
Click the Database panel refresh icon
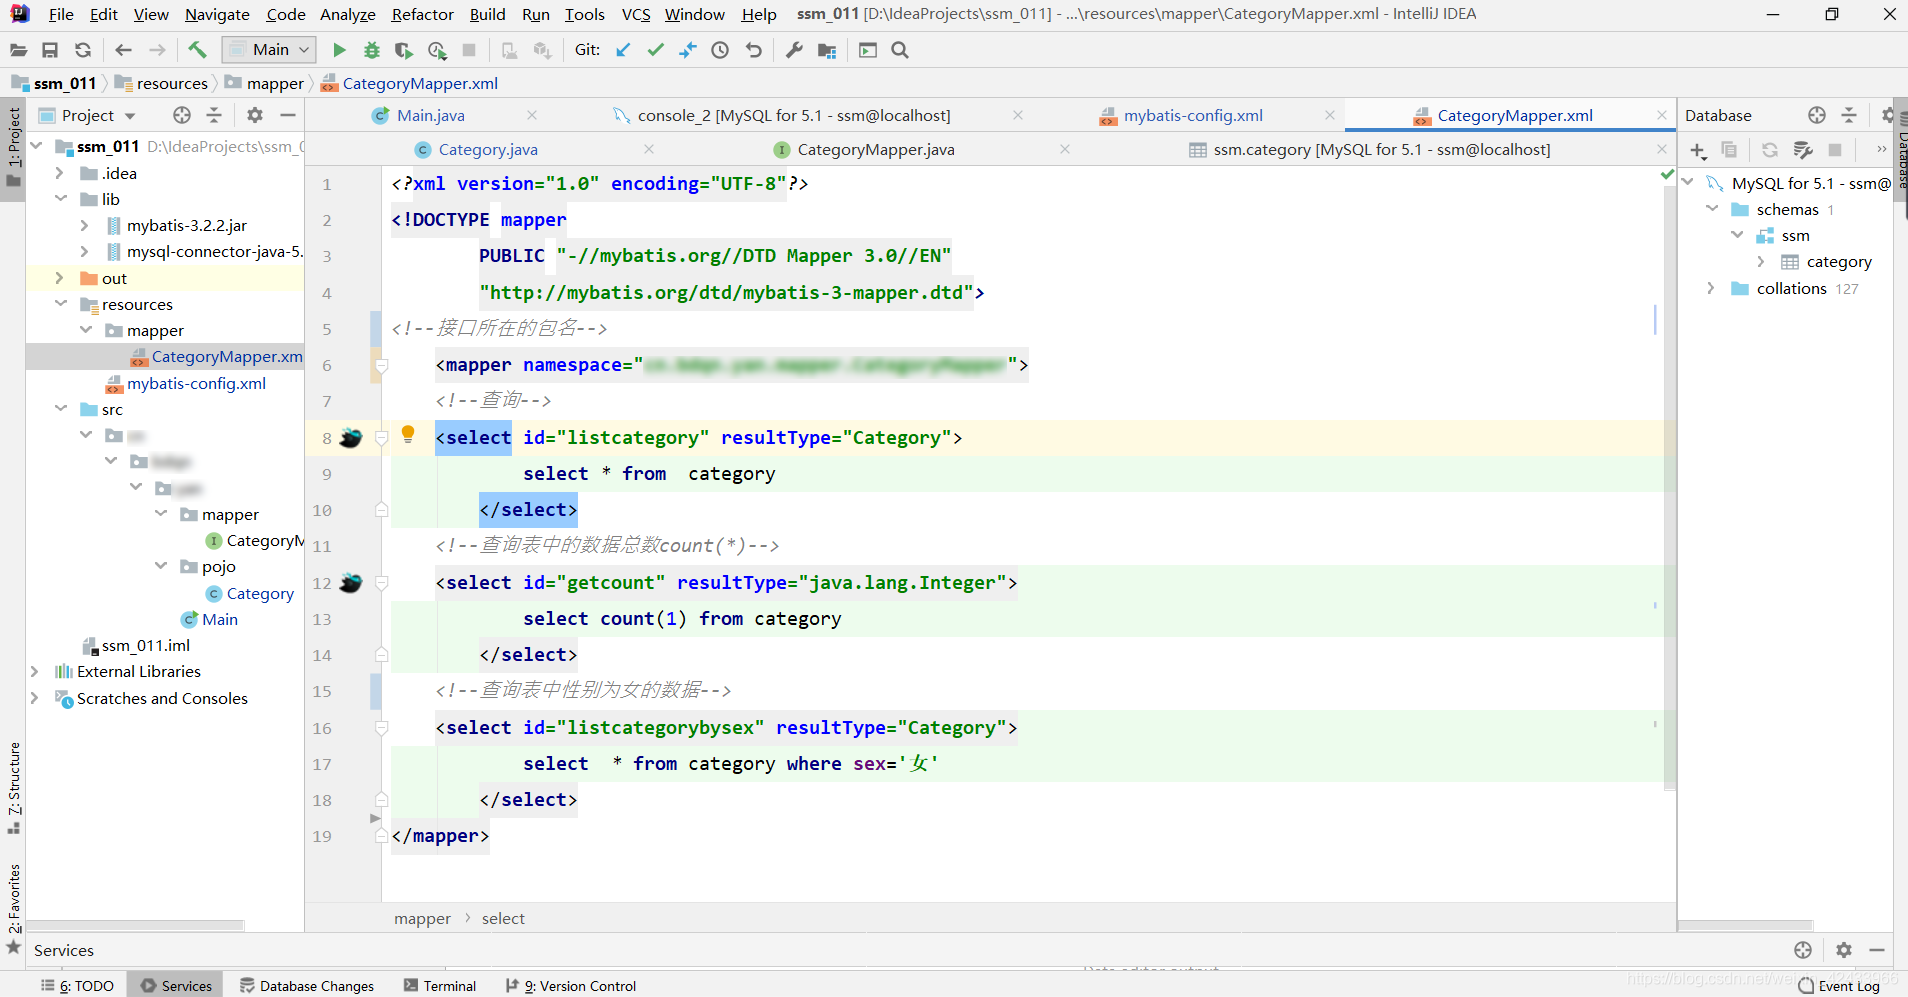pyautogui.click(x=1769, y=150)
